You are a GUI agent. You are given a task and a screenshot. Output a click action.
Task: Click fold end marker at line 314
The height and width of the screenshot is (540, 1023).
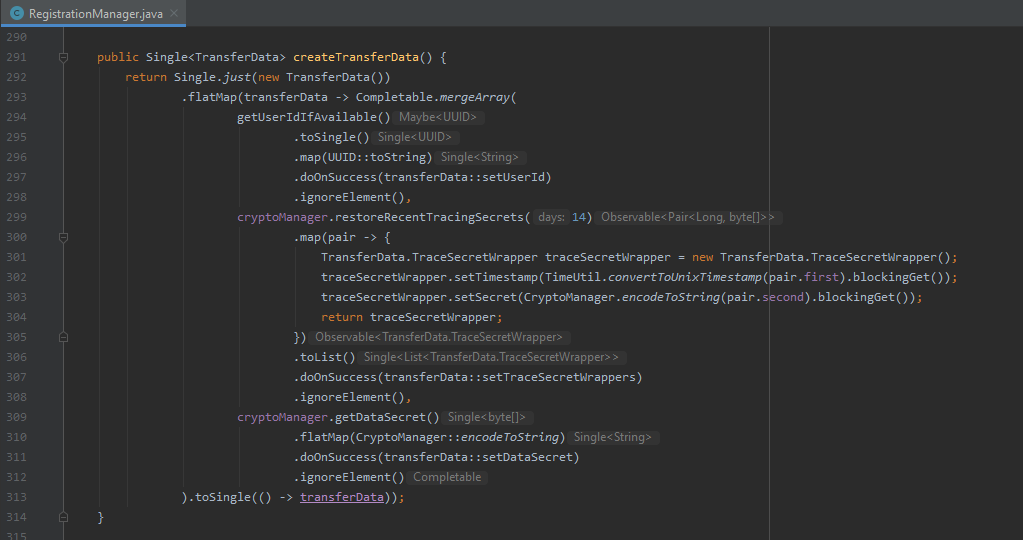coord(63,517)
